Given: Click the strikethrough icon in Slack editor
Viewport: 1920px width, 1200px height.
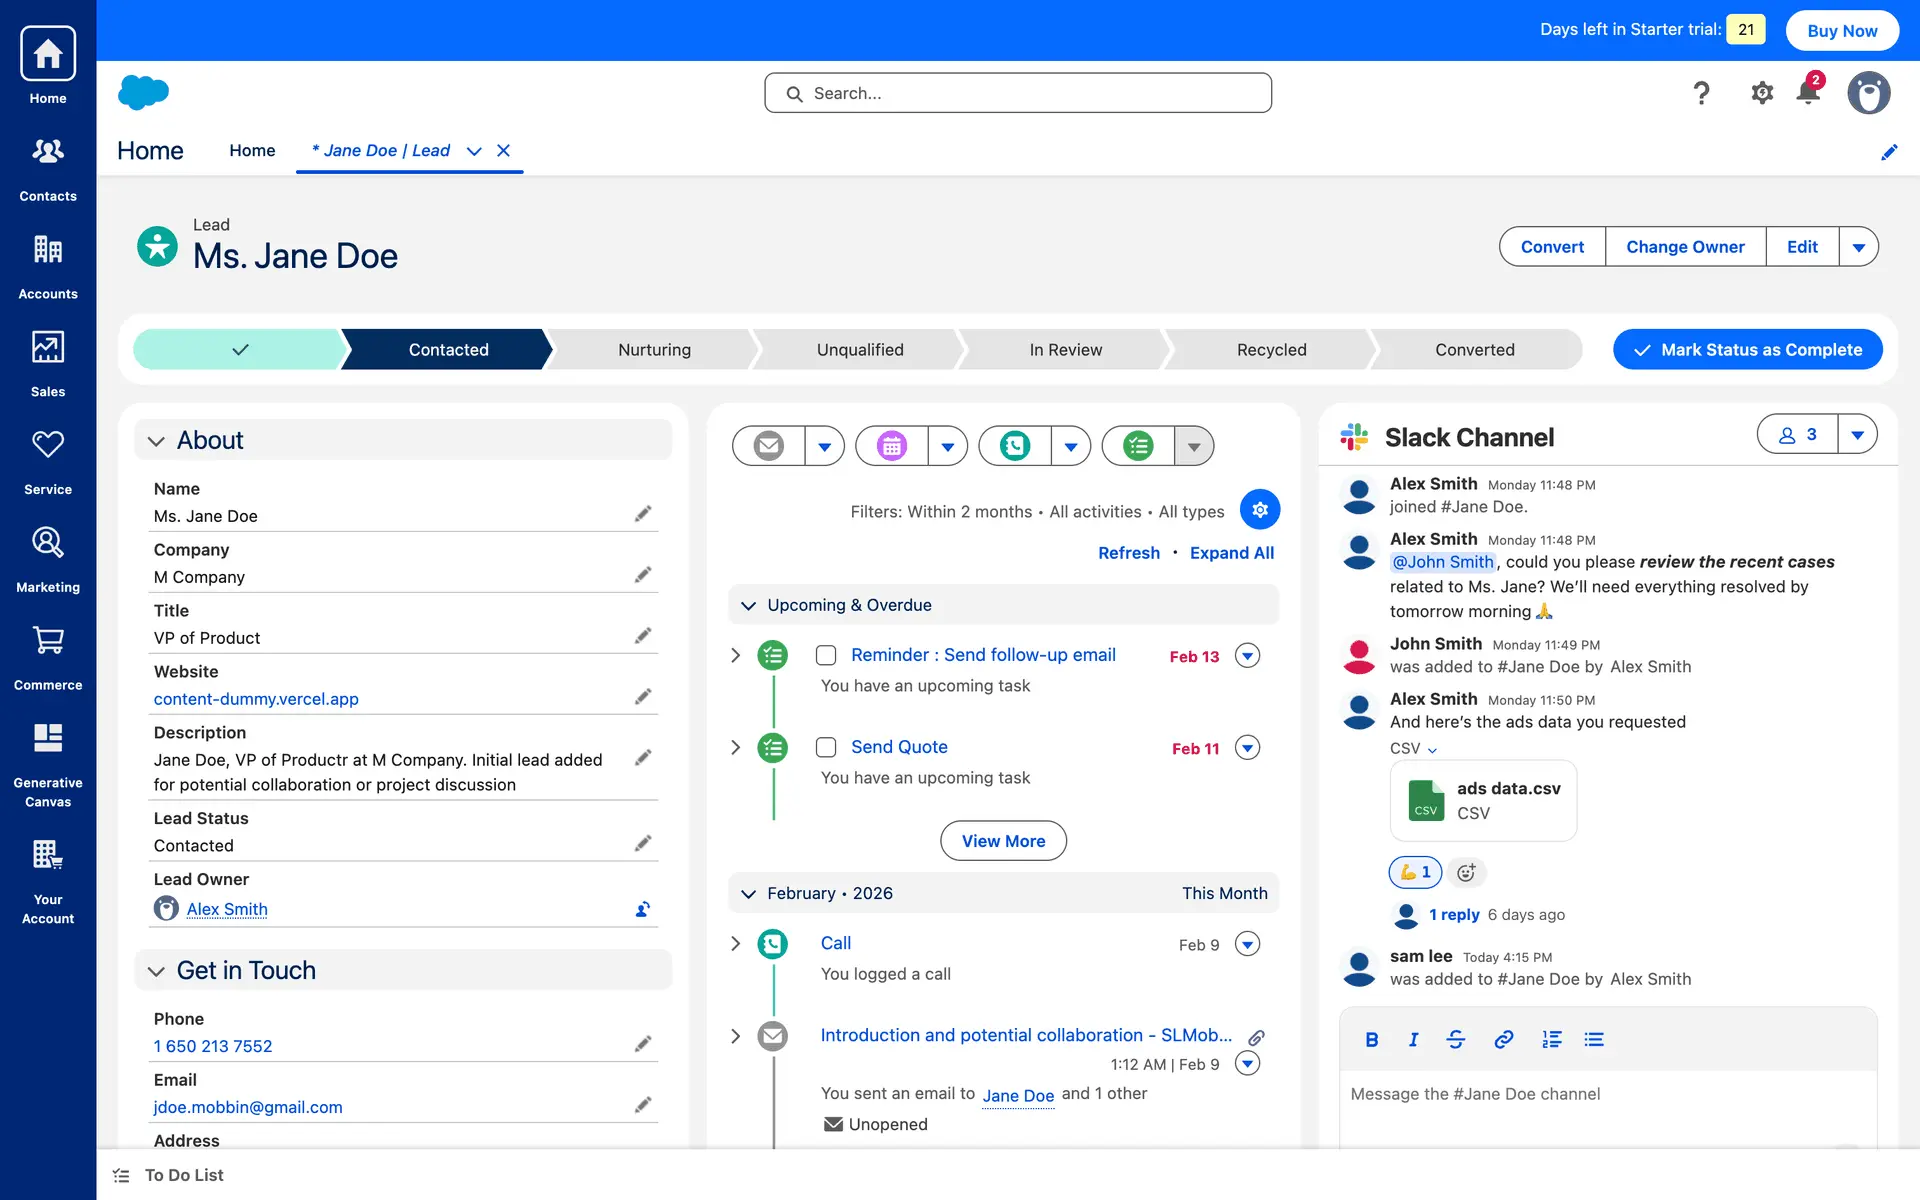Looking at the screenshot, I should point(1456,1040).
